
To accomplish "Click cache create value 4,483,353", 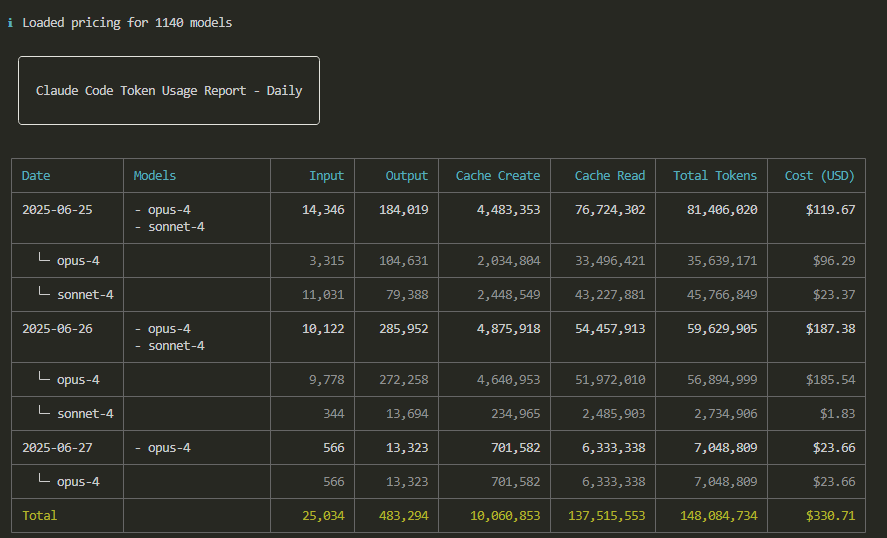I will [509, 210].
